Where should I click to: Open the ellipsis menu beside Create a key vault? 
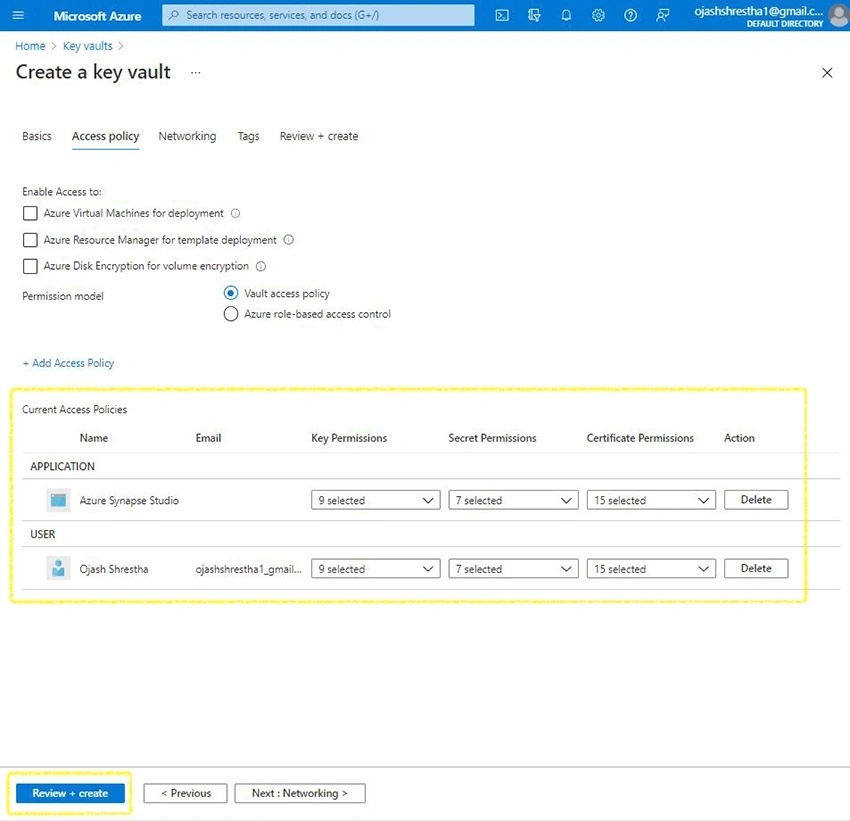(x=196, y=72)
